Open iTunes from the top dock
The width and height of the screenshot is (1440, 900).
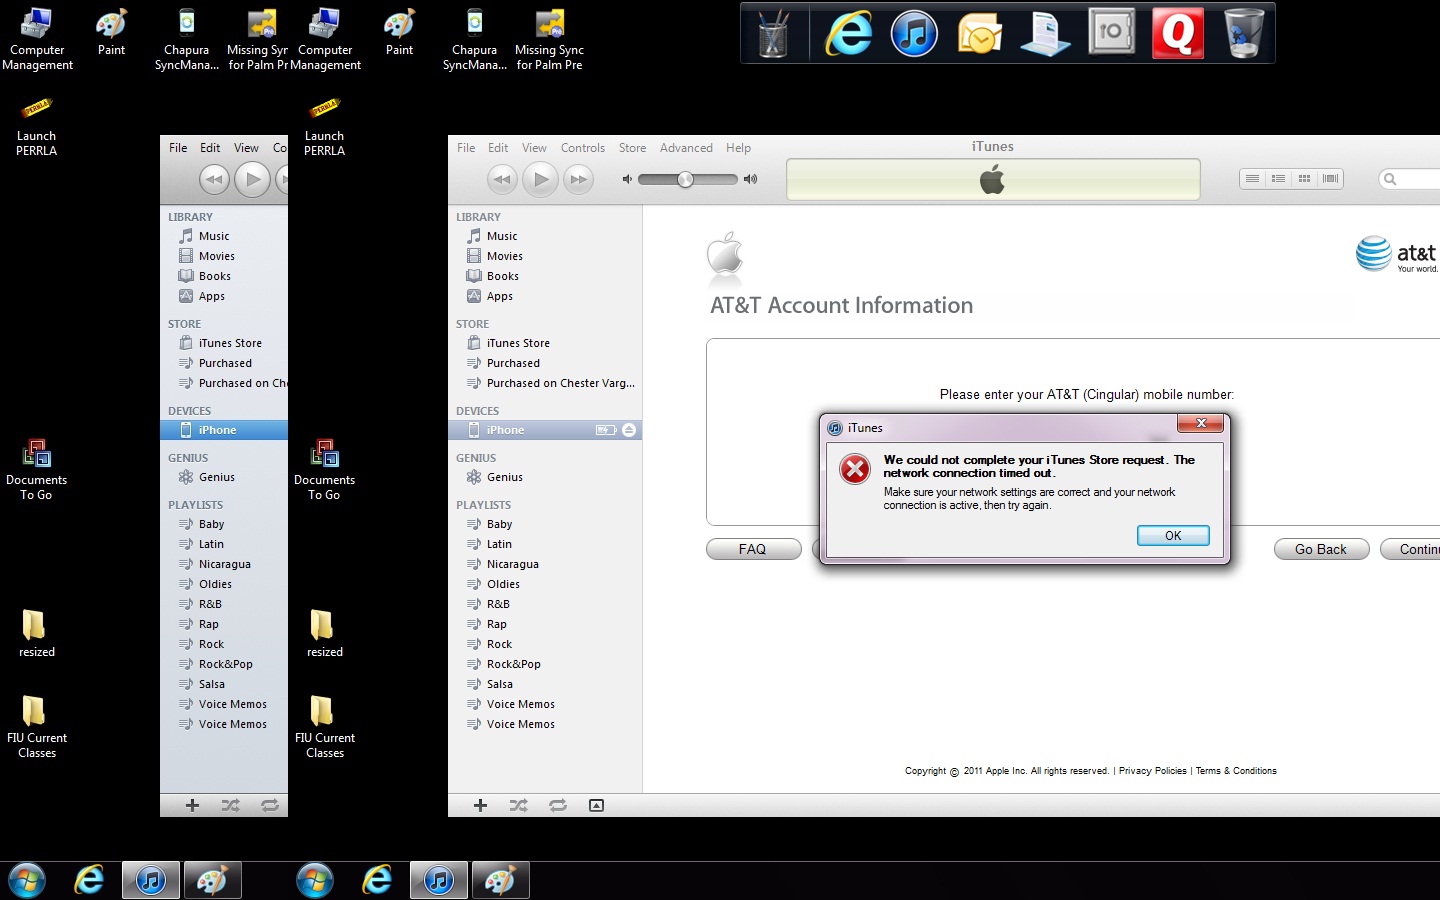point(914,33)
